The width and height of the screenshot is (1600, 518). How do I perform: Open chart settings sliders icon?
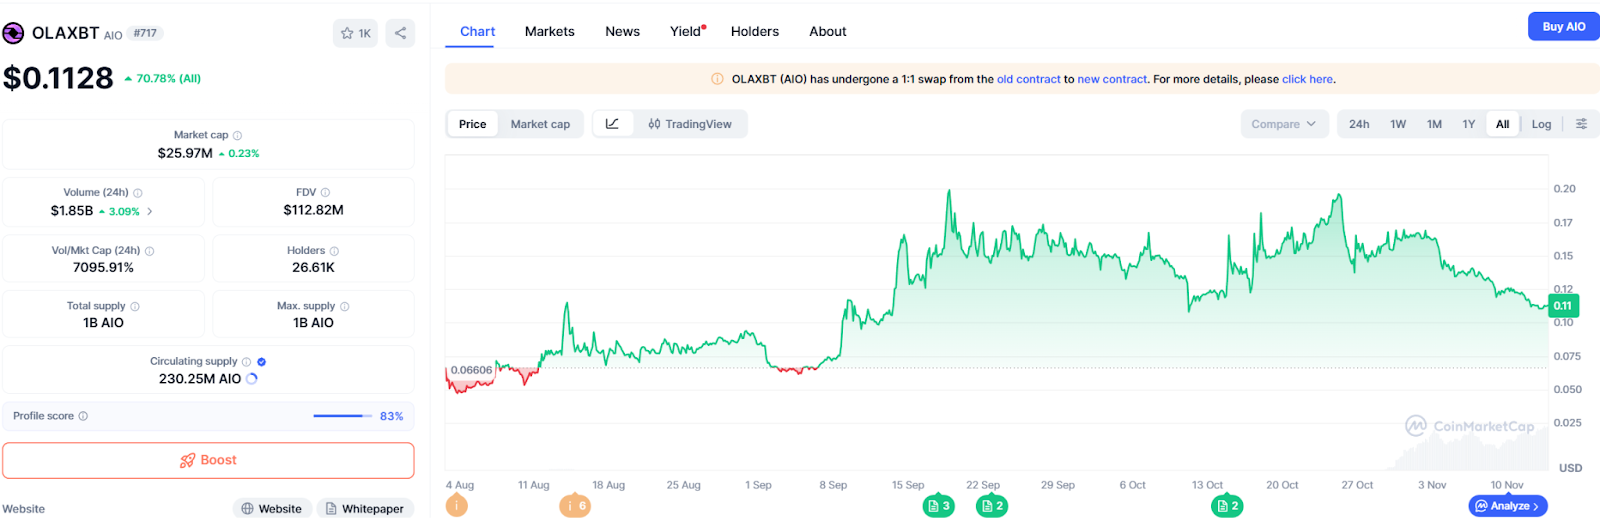coord(1581,124)
